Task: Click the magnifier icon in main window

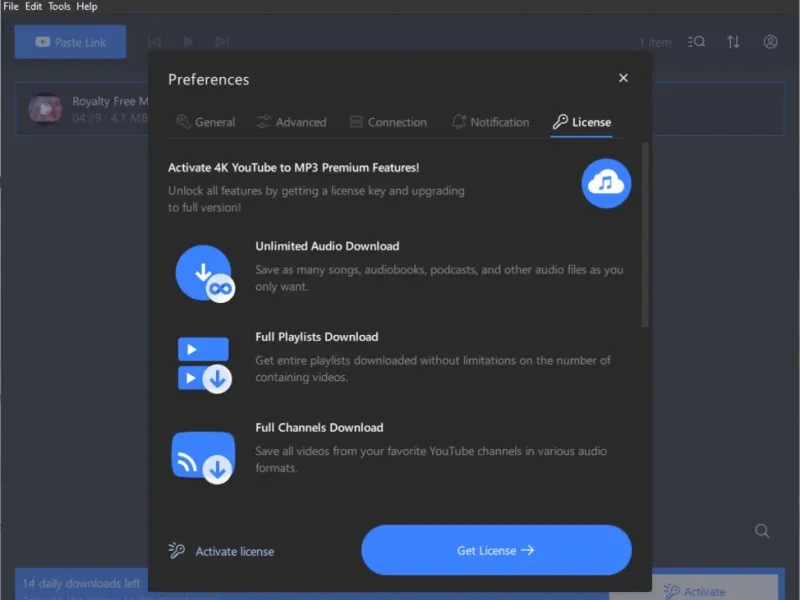Action: click(762, 531)
